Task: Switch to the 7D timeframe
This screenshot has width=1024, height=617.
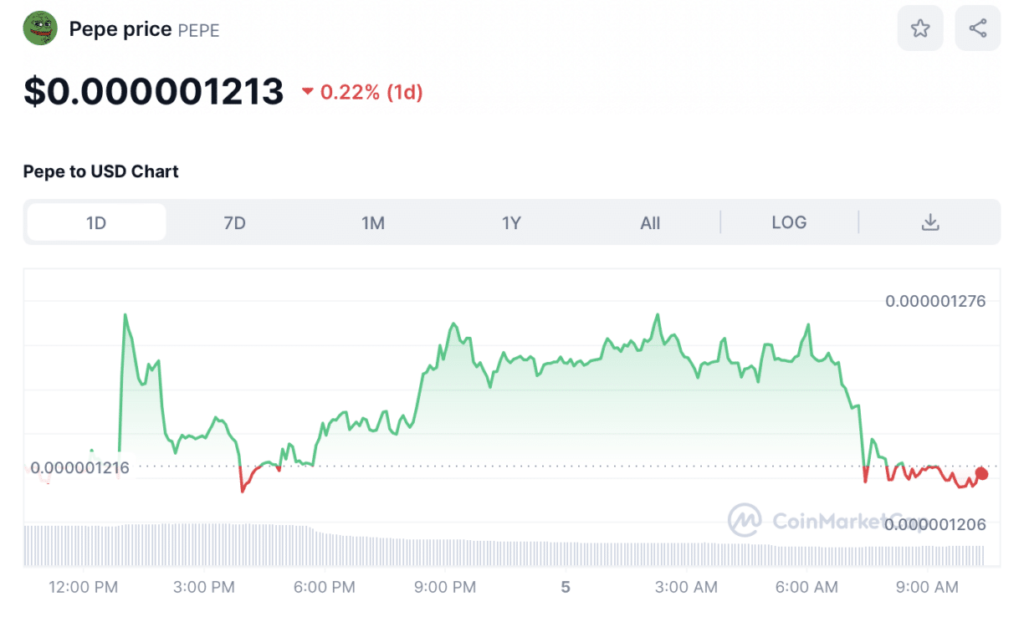Action: point(234,222)
